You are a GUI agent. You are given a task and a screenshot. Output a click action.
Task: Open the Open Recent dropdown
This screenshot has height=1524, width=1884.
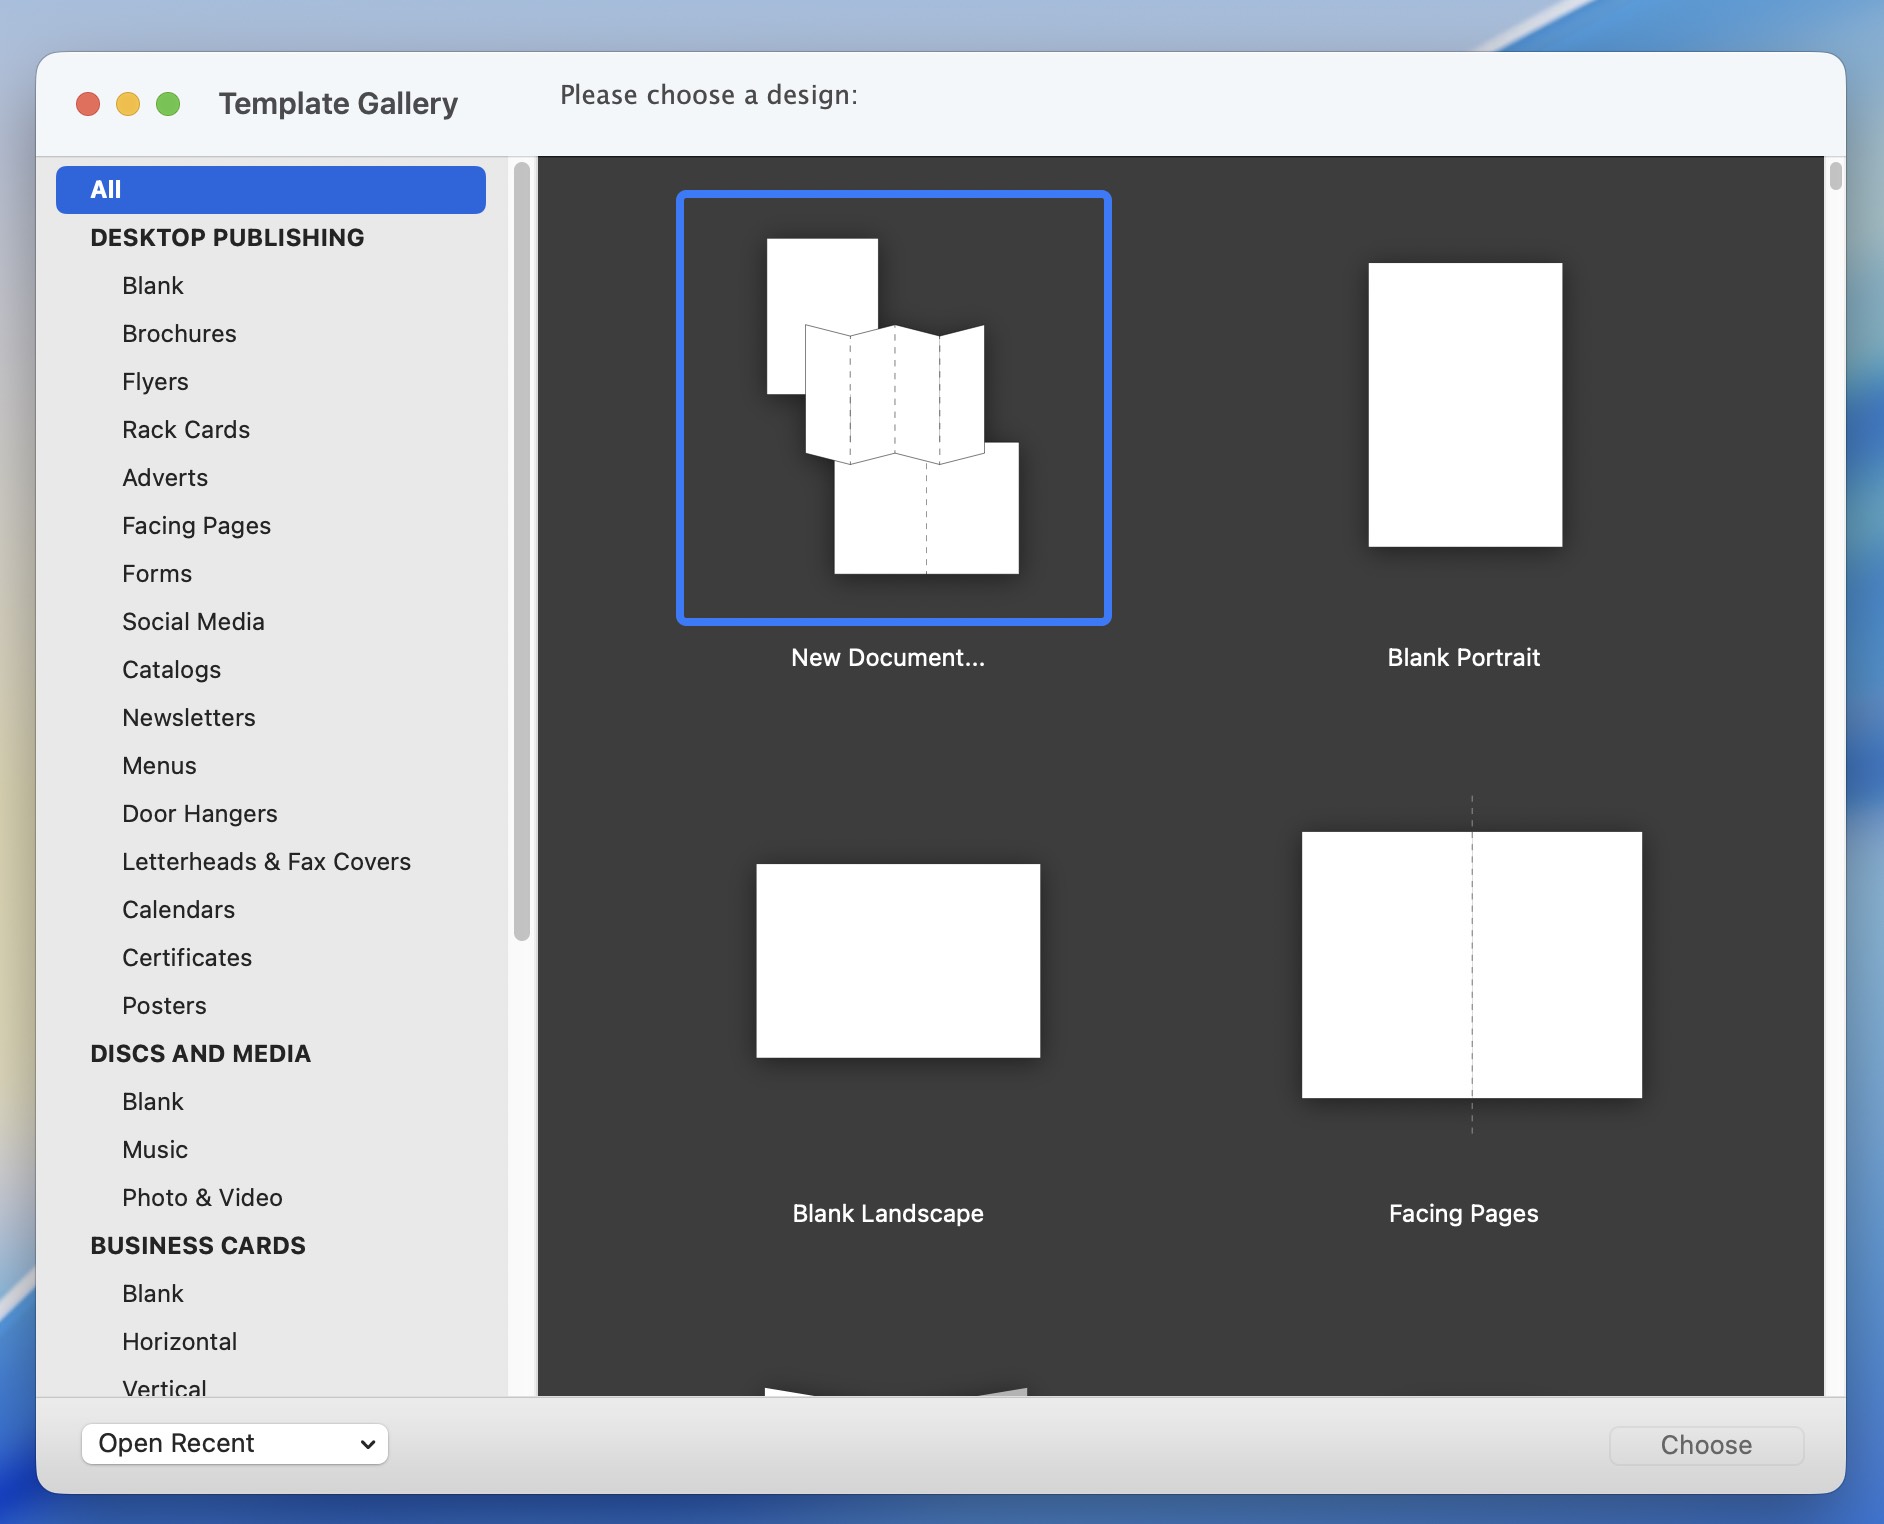pyautogui.click(x=235, y=1443)
